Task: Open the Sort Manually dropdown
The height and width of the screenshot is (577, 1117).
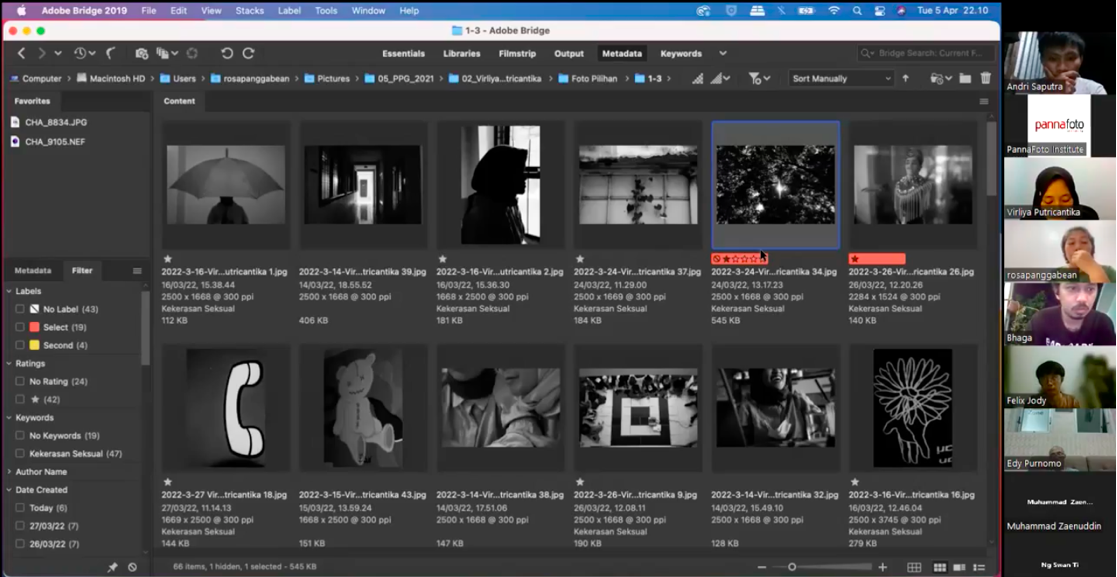Action: pos(841,78)
